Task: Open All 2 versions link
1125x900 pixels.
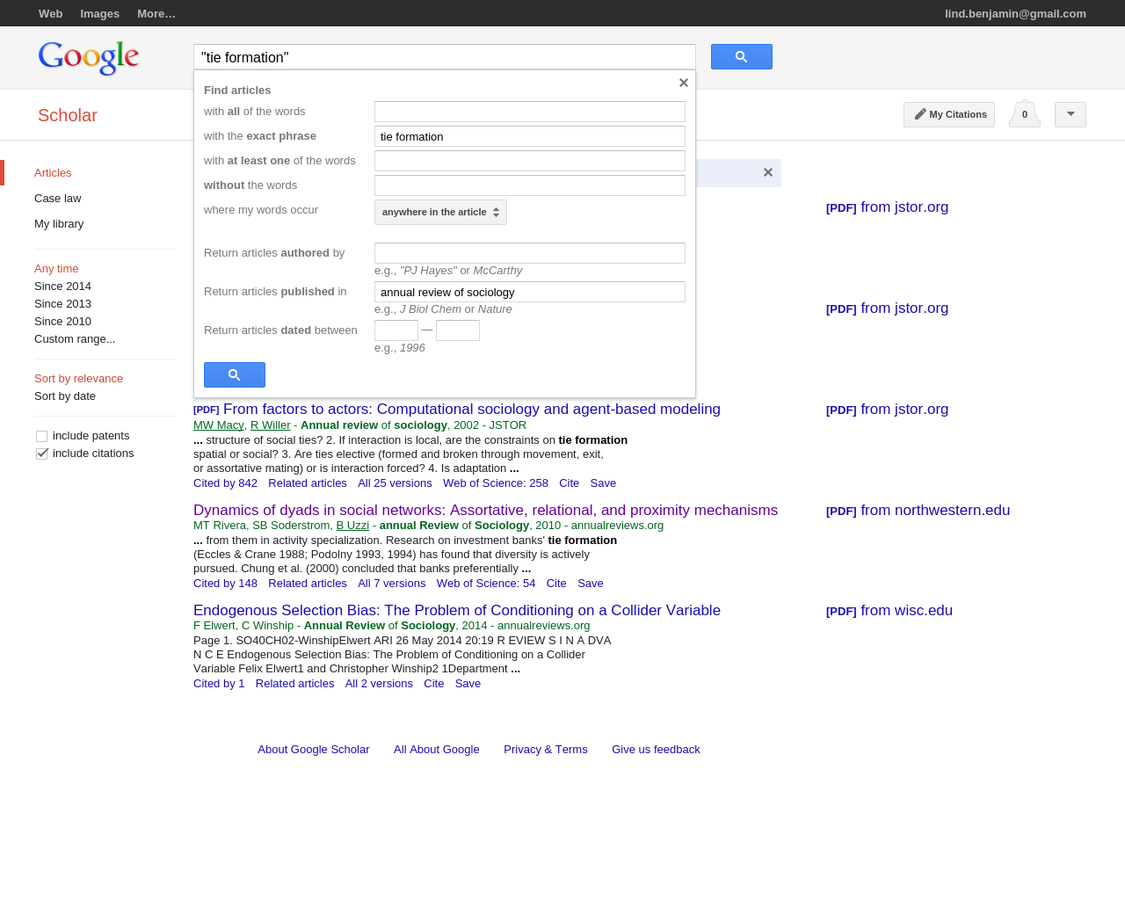Action: coord(379,683)
